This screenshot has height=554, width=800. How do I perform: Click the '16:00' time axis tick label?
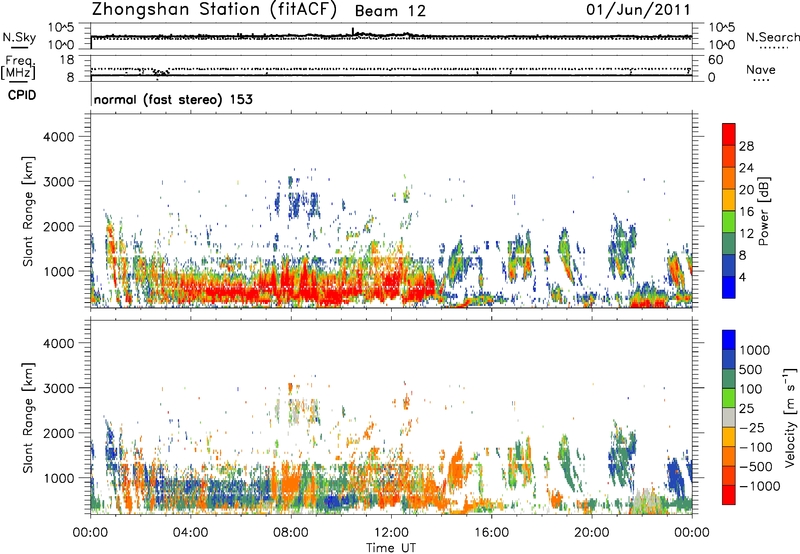pyautogui.click(x=491, y=533)
